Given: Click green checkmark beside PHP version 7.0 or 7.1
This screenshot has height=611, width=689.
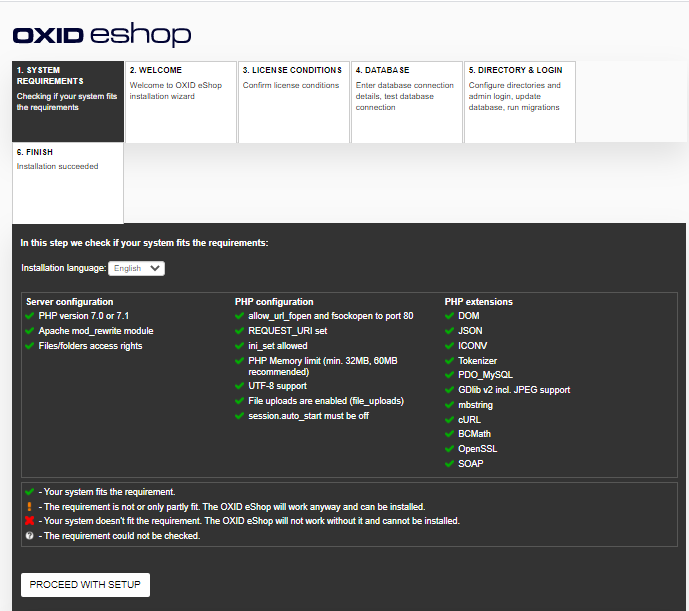Looking at the screenshot, I should click(x=30, y=316).
